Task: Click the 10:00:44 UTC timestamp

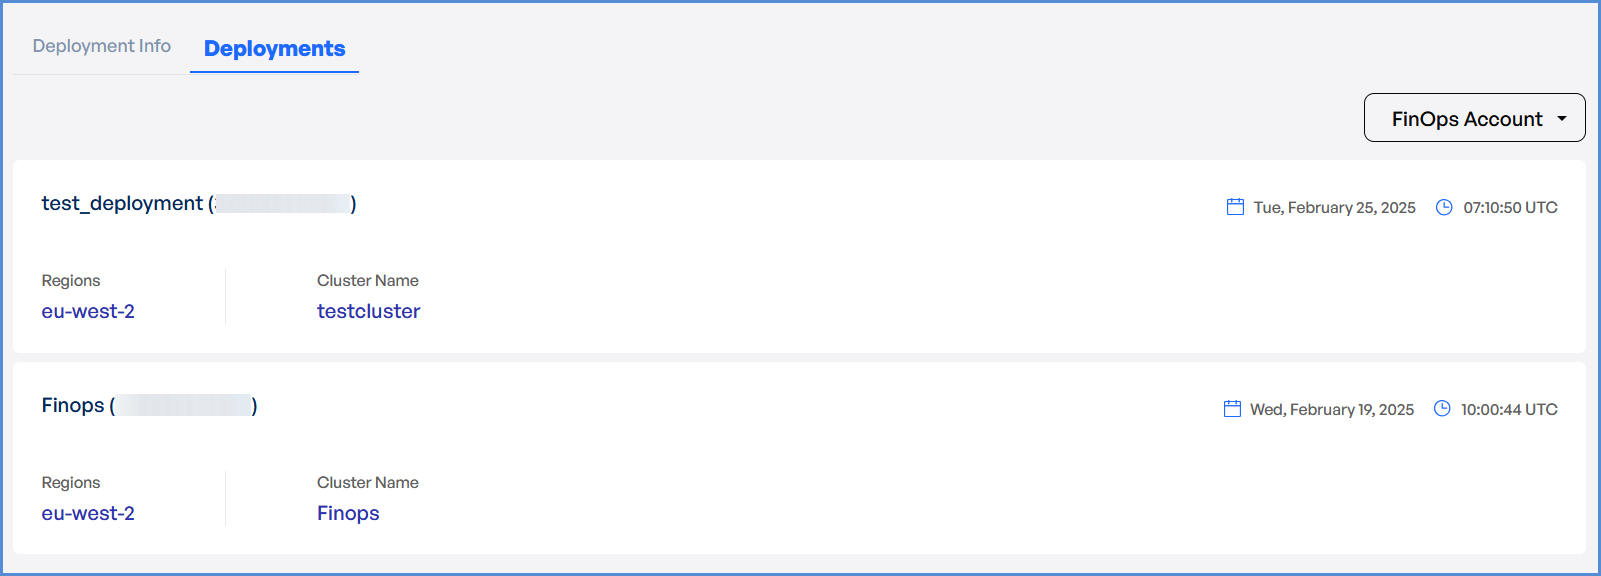Action: coord(1509,409)
